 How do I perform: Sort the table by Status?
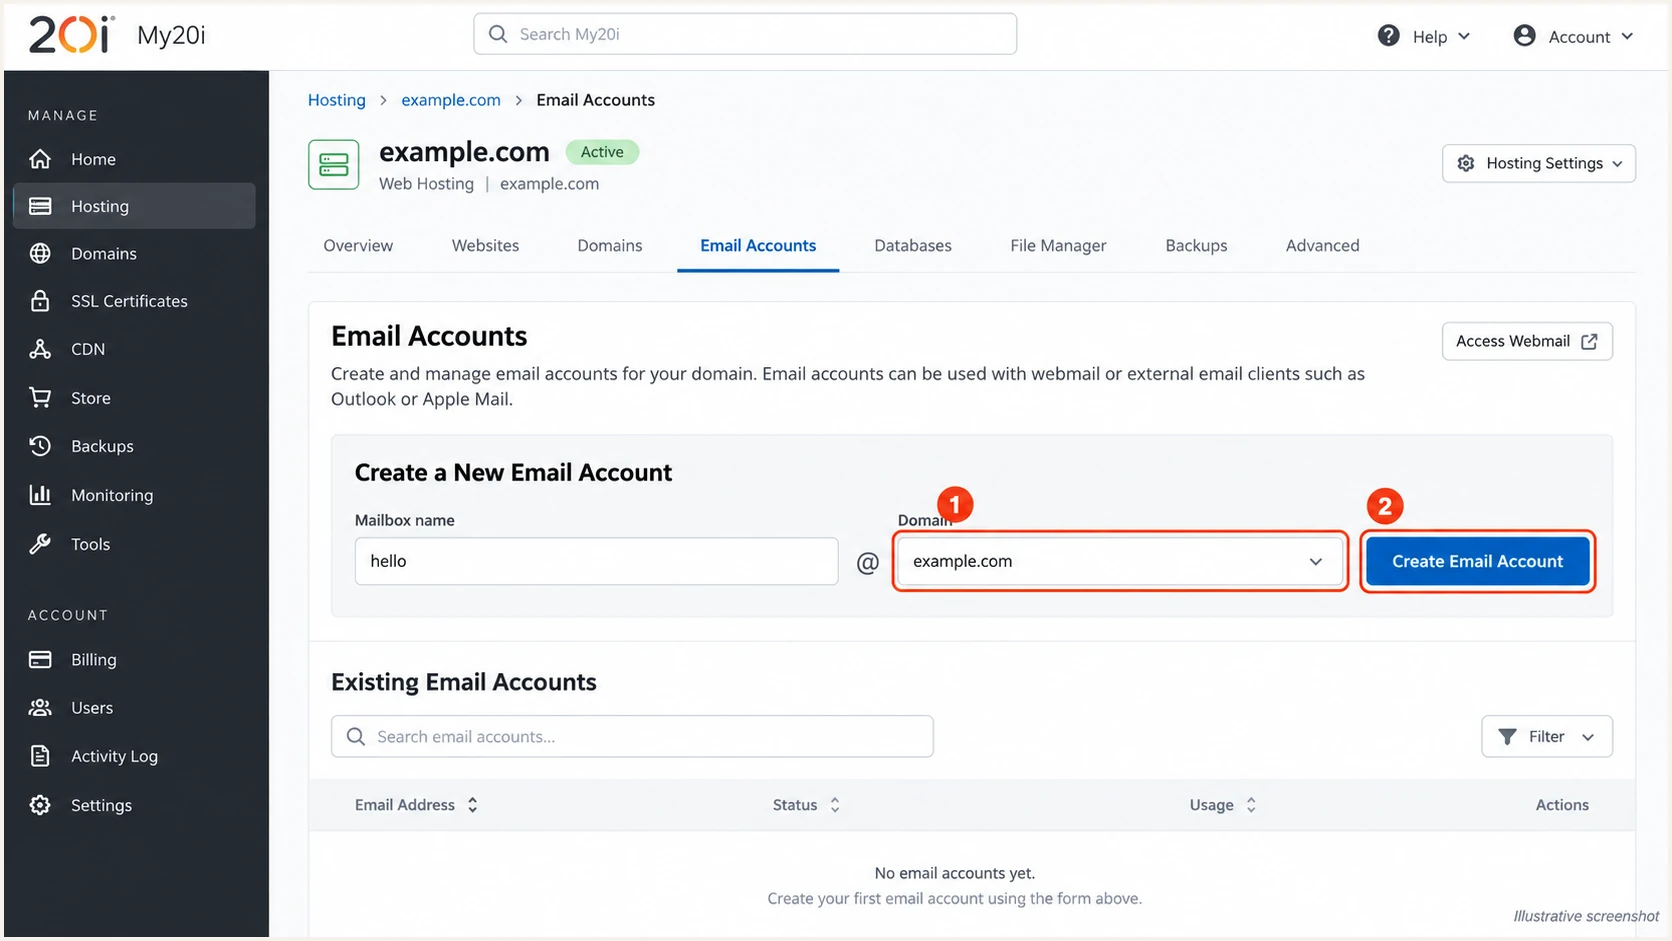pos(806,805)
